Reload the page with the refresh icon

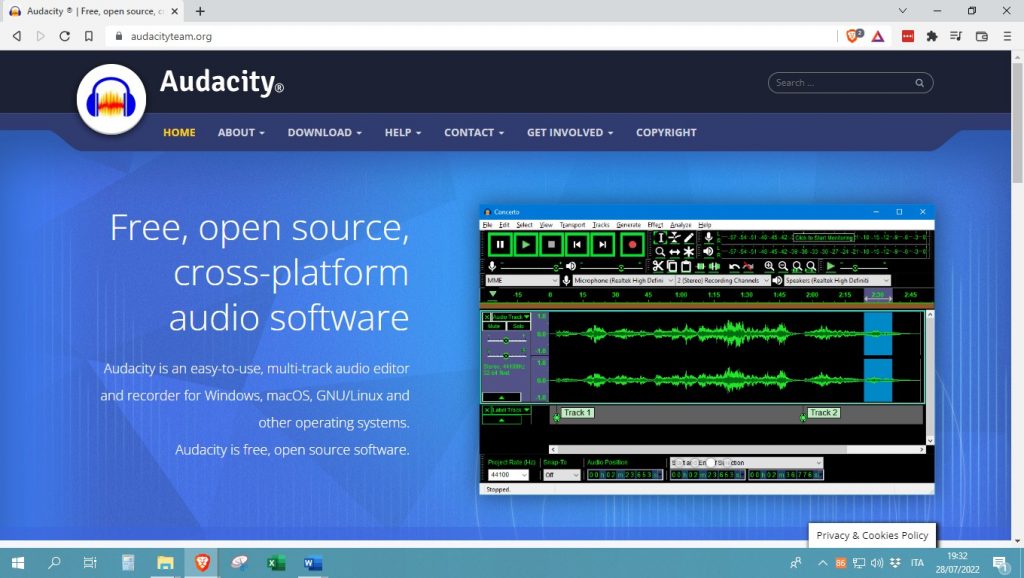click(x=65, y=36)
